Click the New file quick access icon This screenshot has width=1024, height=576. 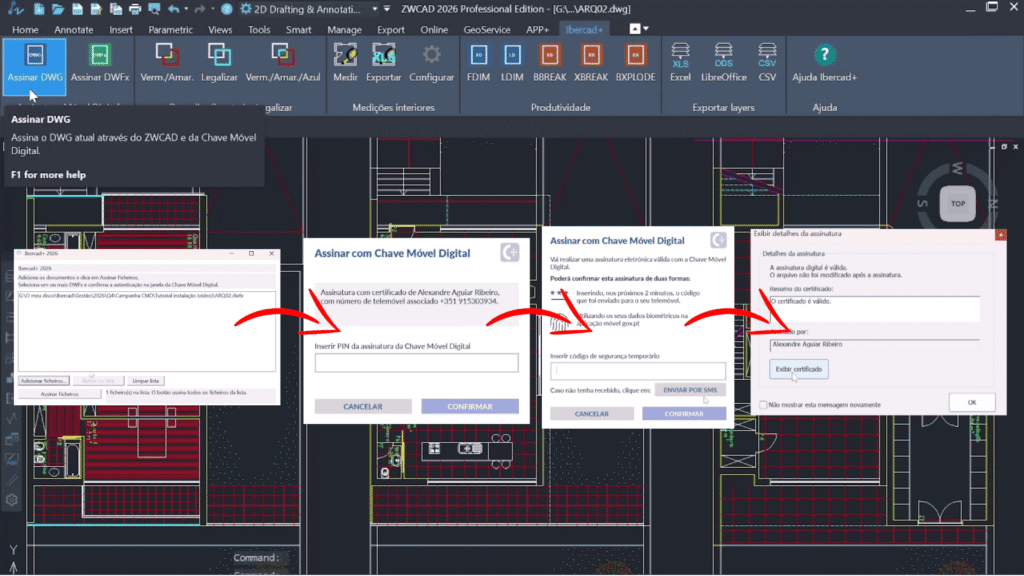pyautogui.click(x=39, y=9)
